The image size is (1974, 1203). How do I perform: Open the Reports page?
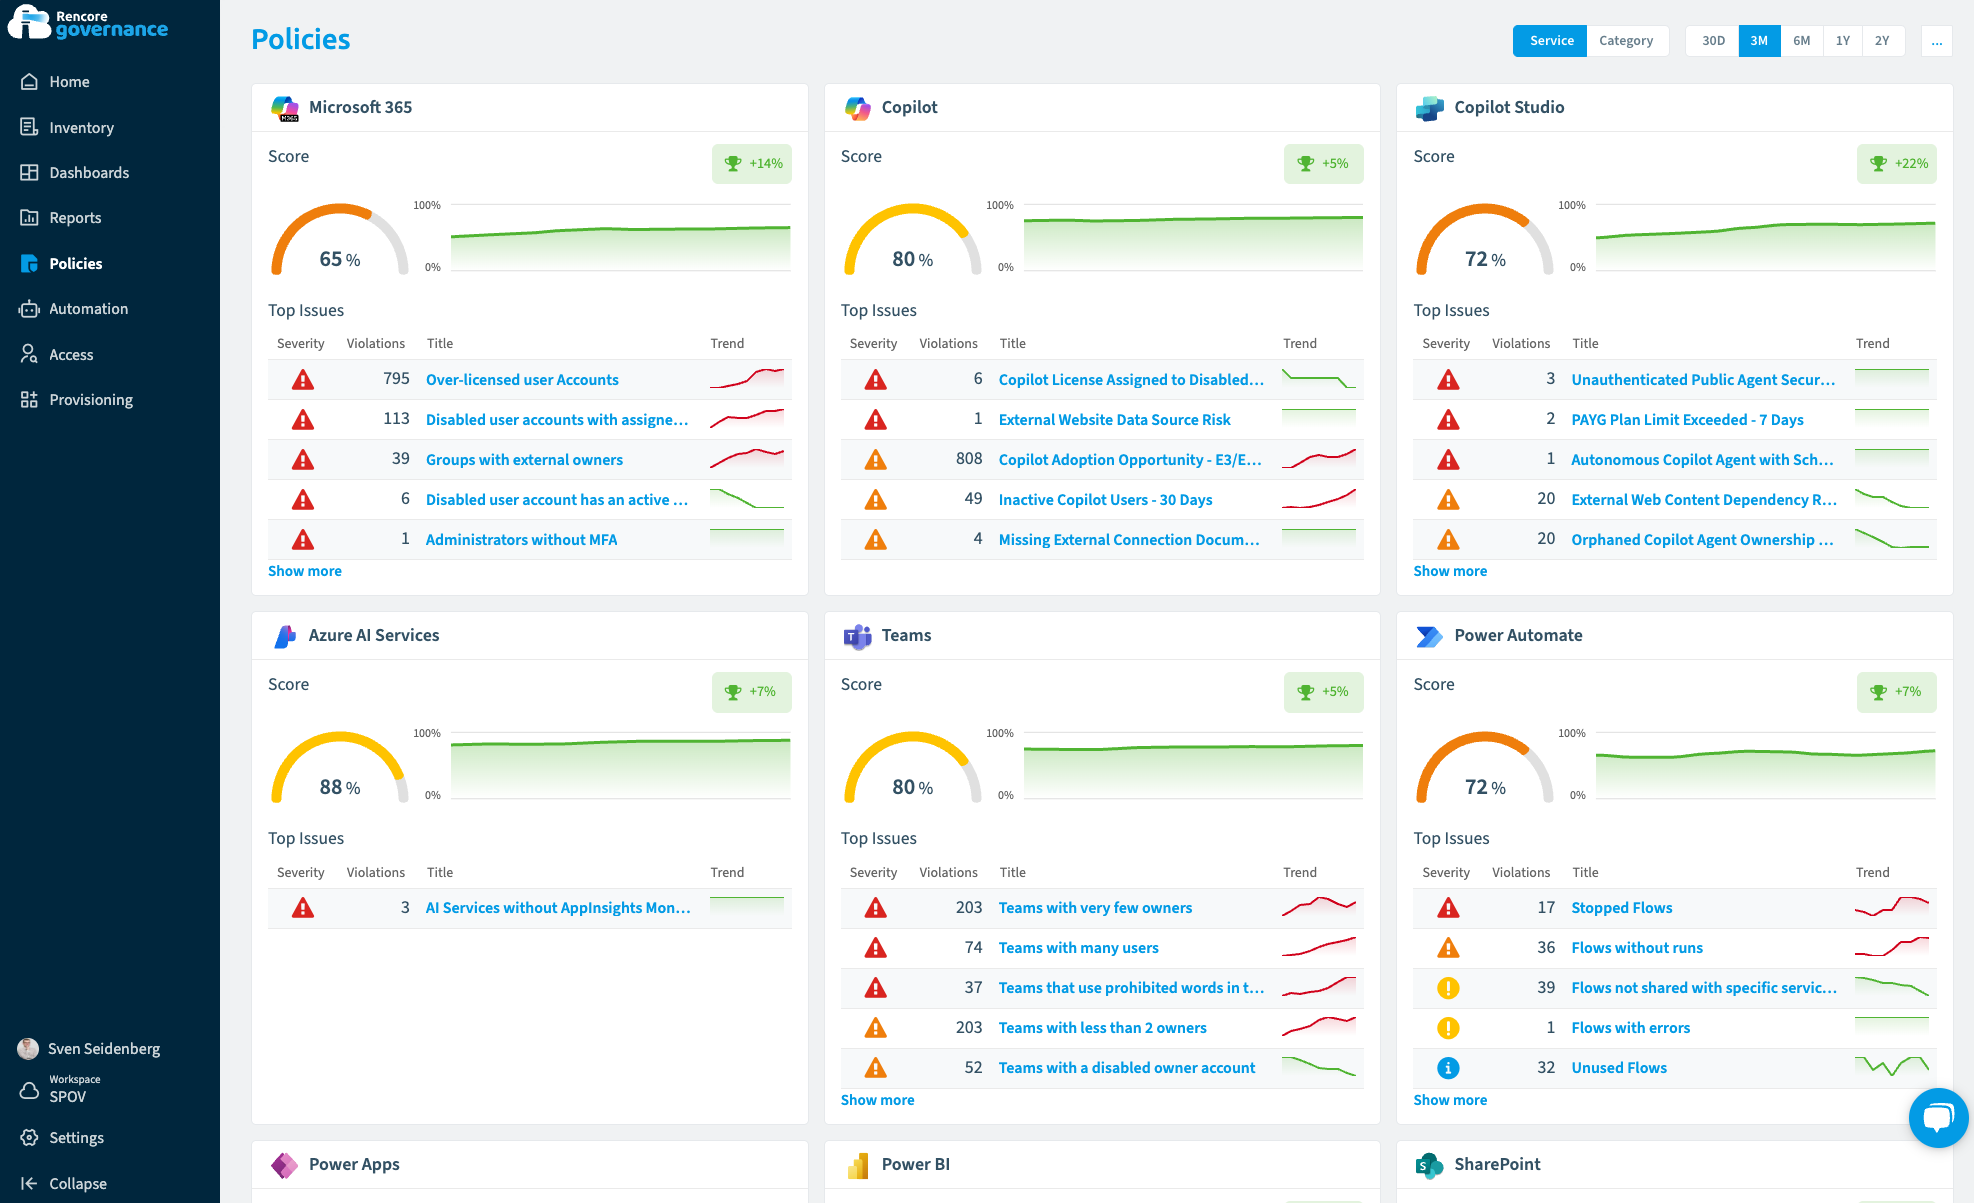coord(76,217)
